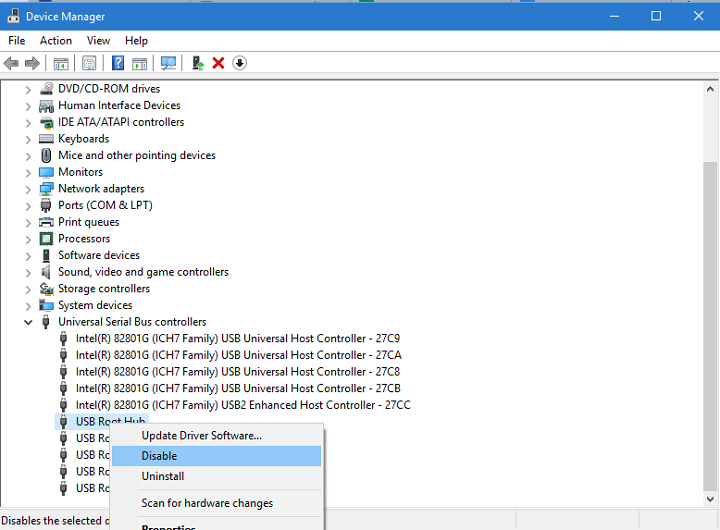Maximize the Device Manager window
The image size is (720, 530).
coord(656,16)
